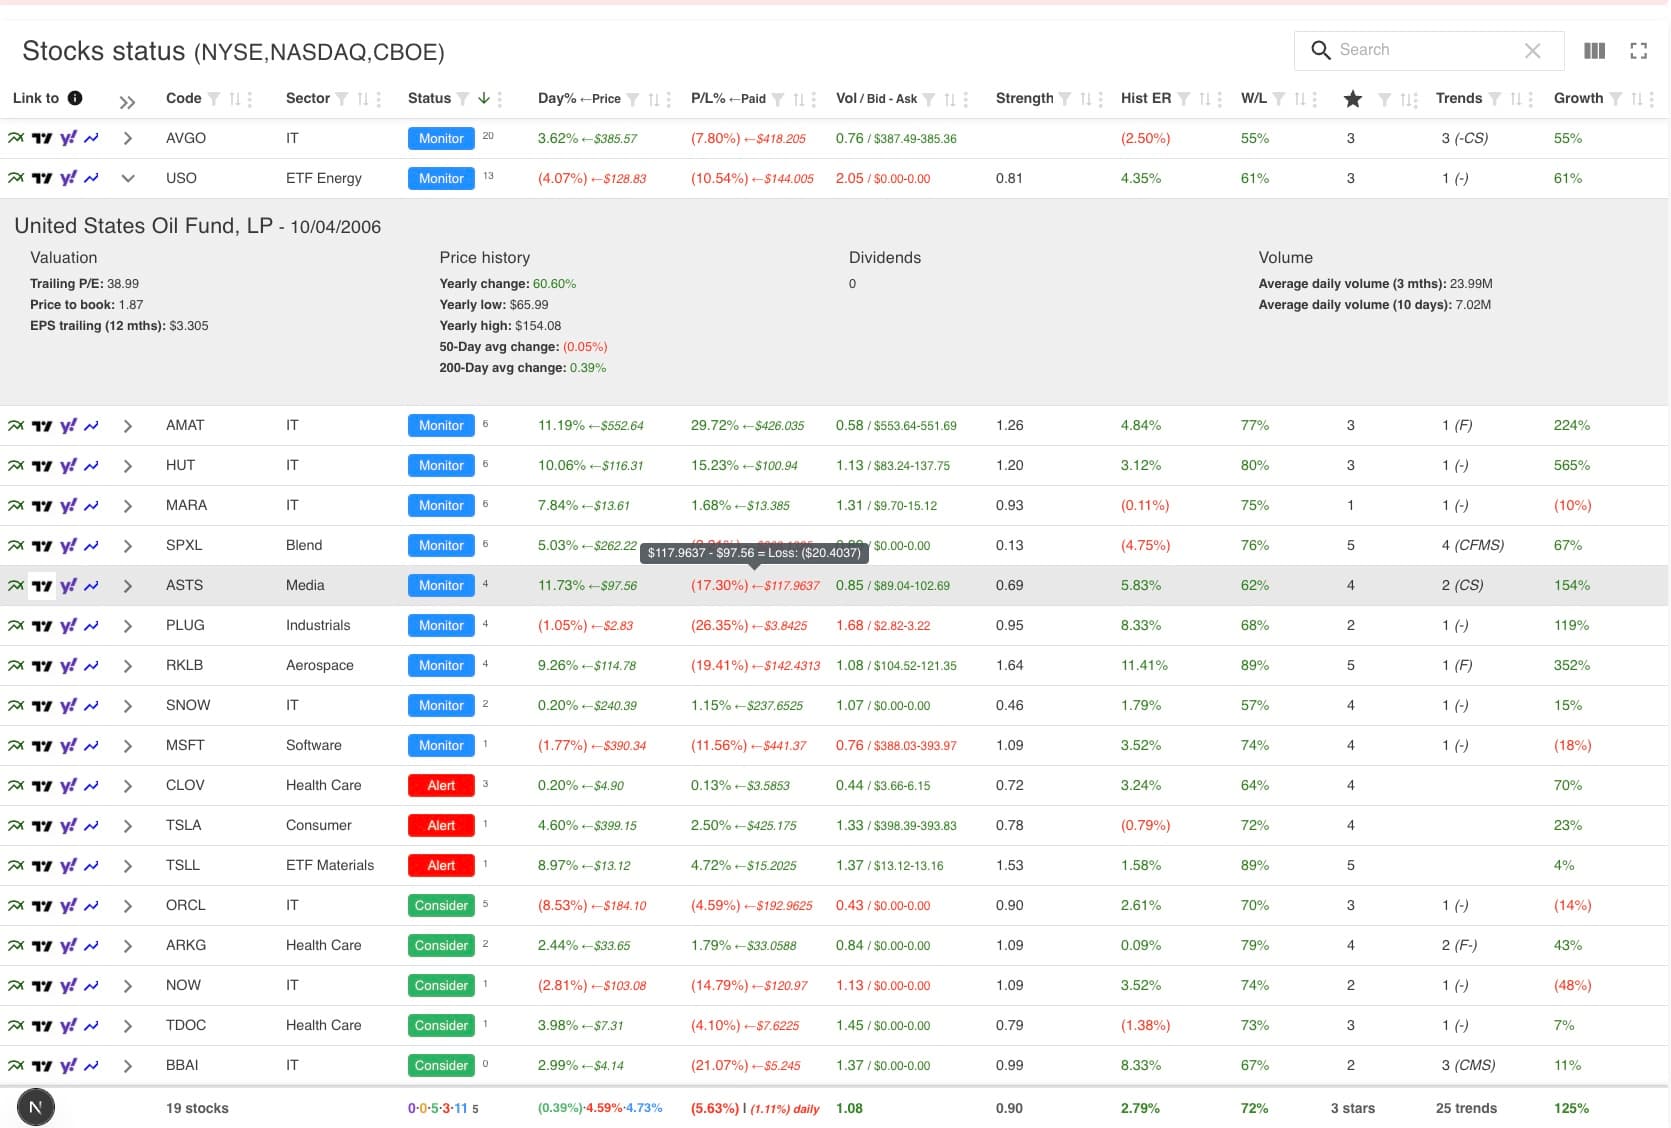The image size is (1671, 1128).
Task: Open the Yahoo Finance link for RKLB
Action: [x=68, y=666]
